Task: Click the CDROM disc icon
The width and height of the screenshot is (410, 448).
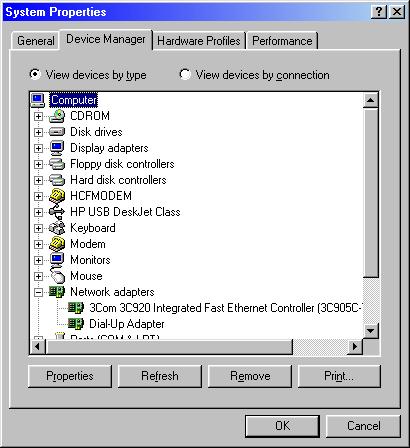Action: tap(57, 116)
